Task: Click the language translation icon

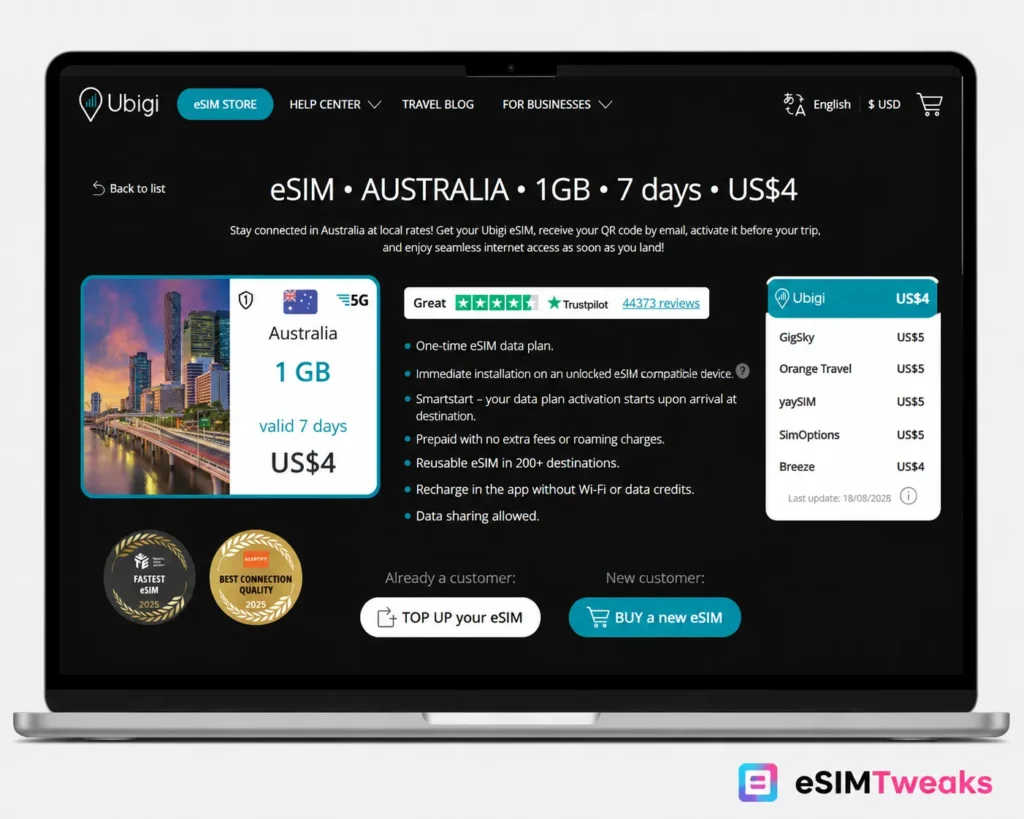Action: [x=794, y=104]
